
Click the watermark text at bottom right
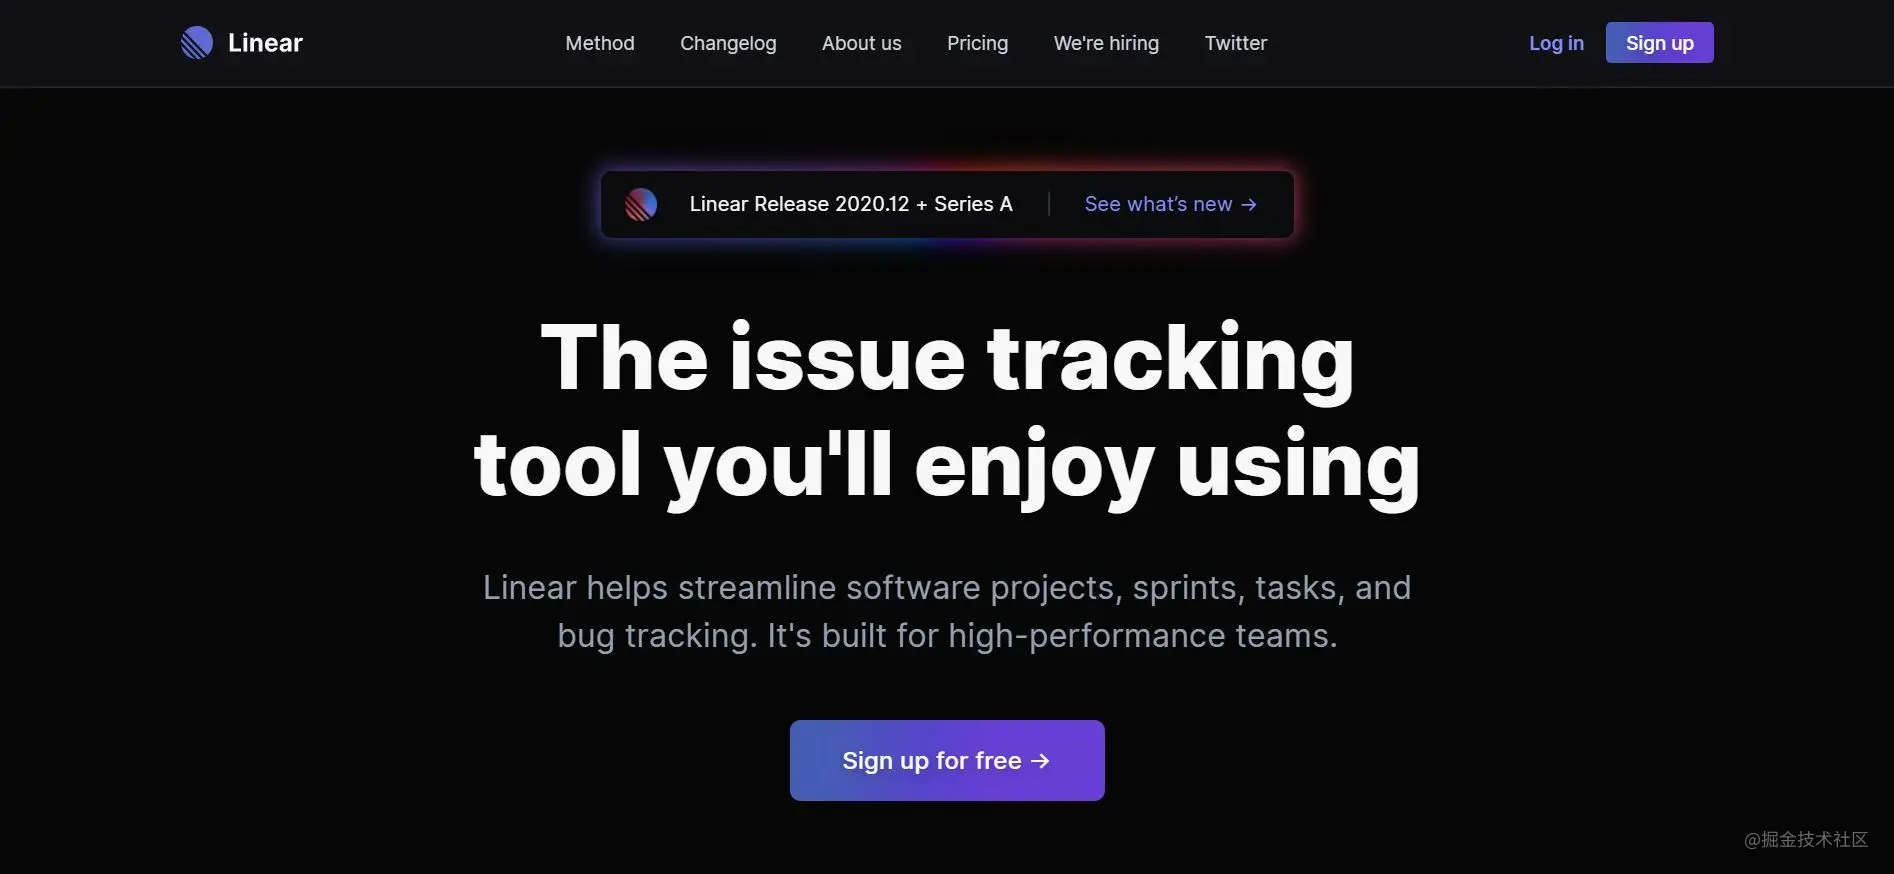(x=1806, y=839)
